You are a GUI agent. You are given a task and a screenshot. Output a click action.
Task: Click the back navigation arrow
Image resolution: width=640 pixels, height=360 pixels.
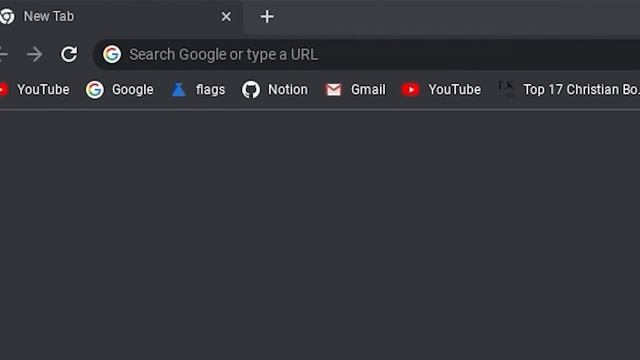3,54
